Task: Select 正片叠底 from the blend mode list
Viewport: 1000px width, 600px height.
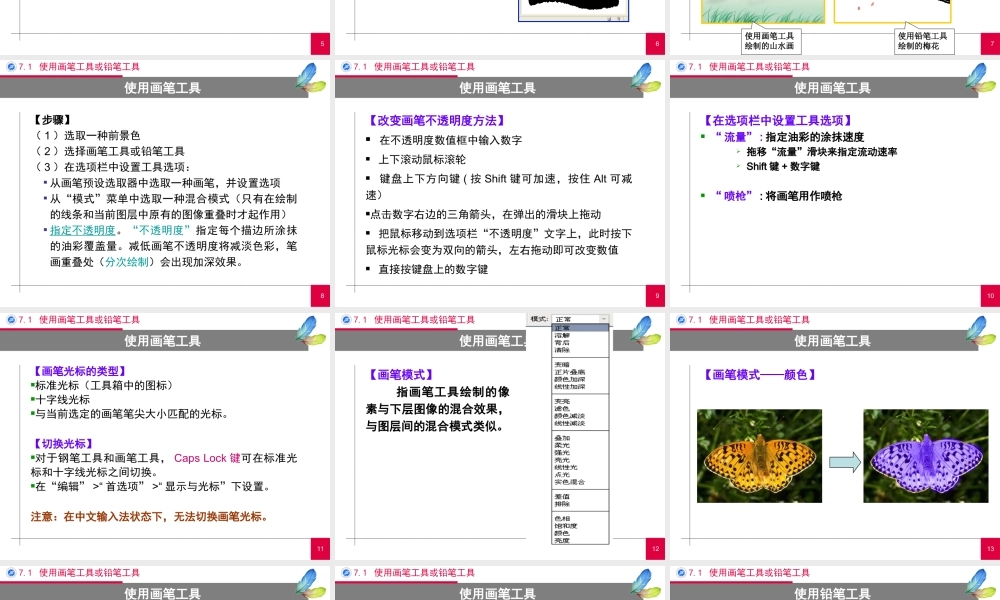Action: (571, 372)
